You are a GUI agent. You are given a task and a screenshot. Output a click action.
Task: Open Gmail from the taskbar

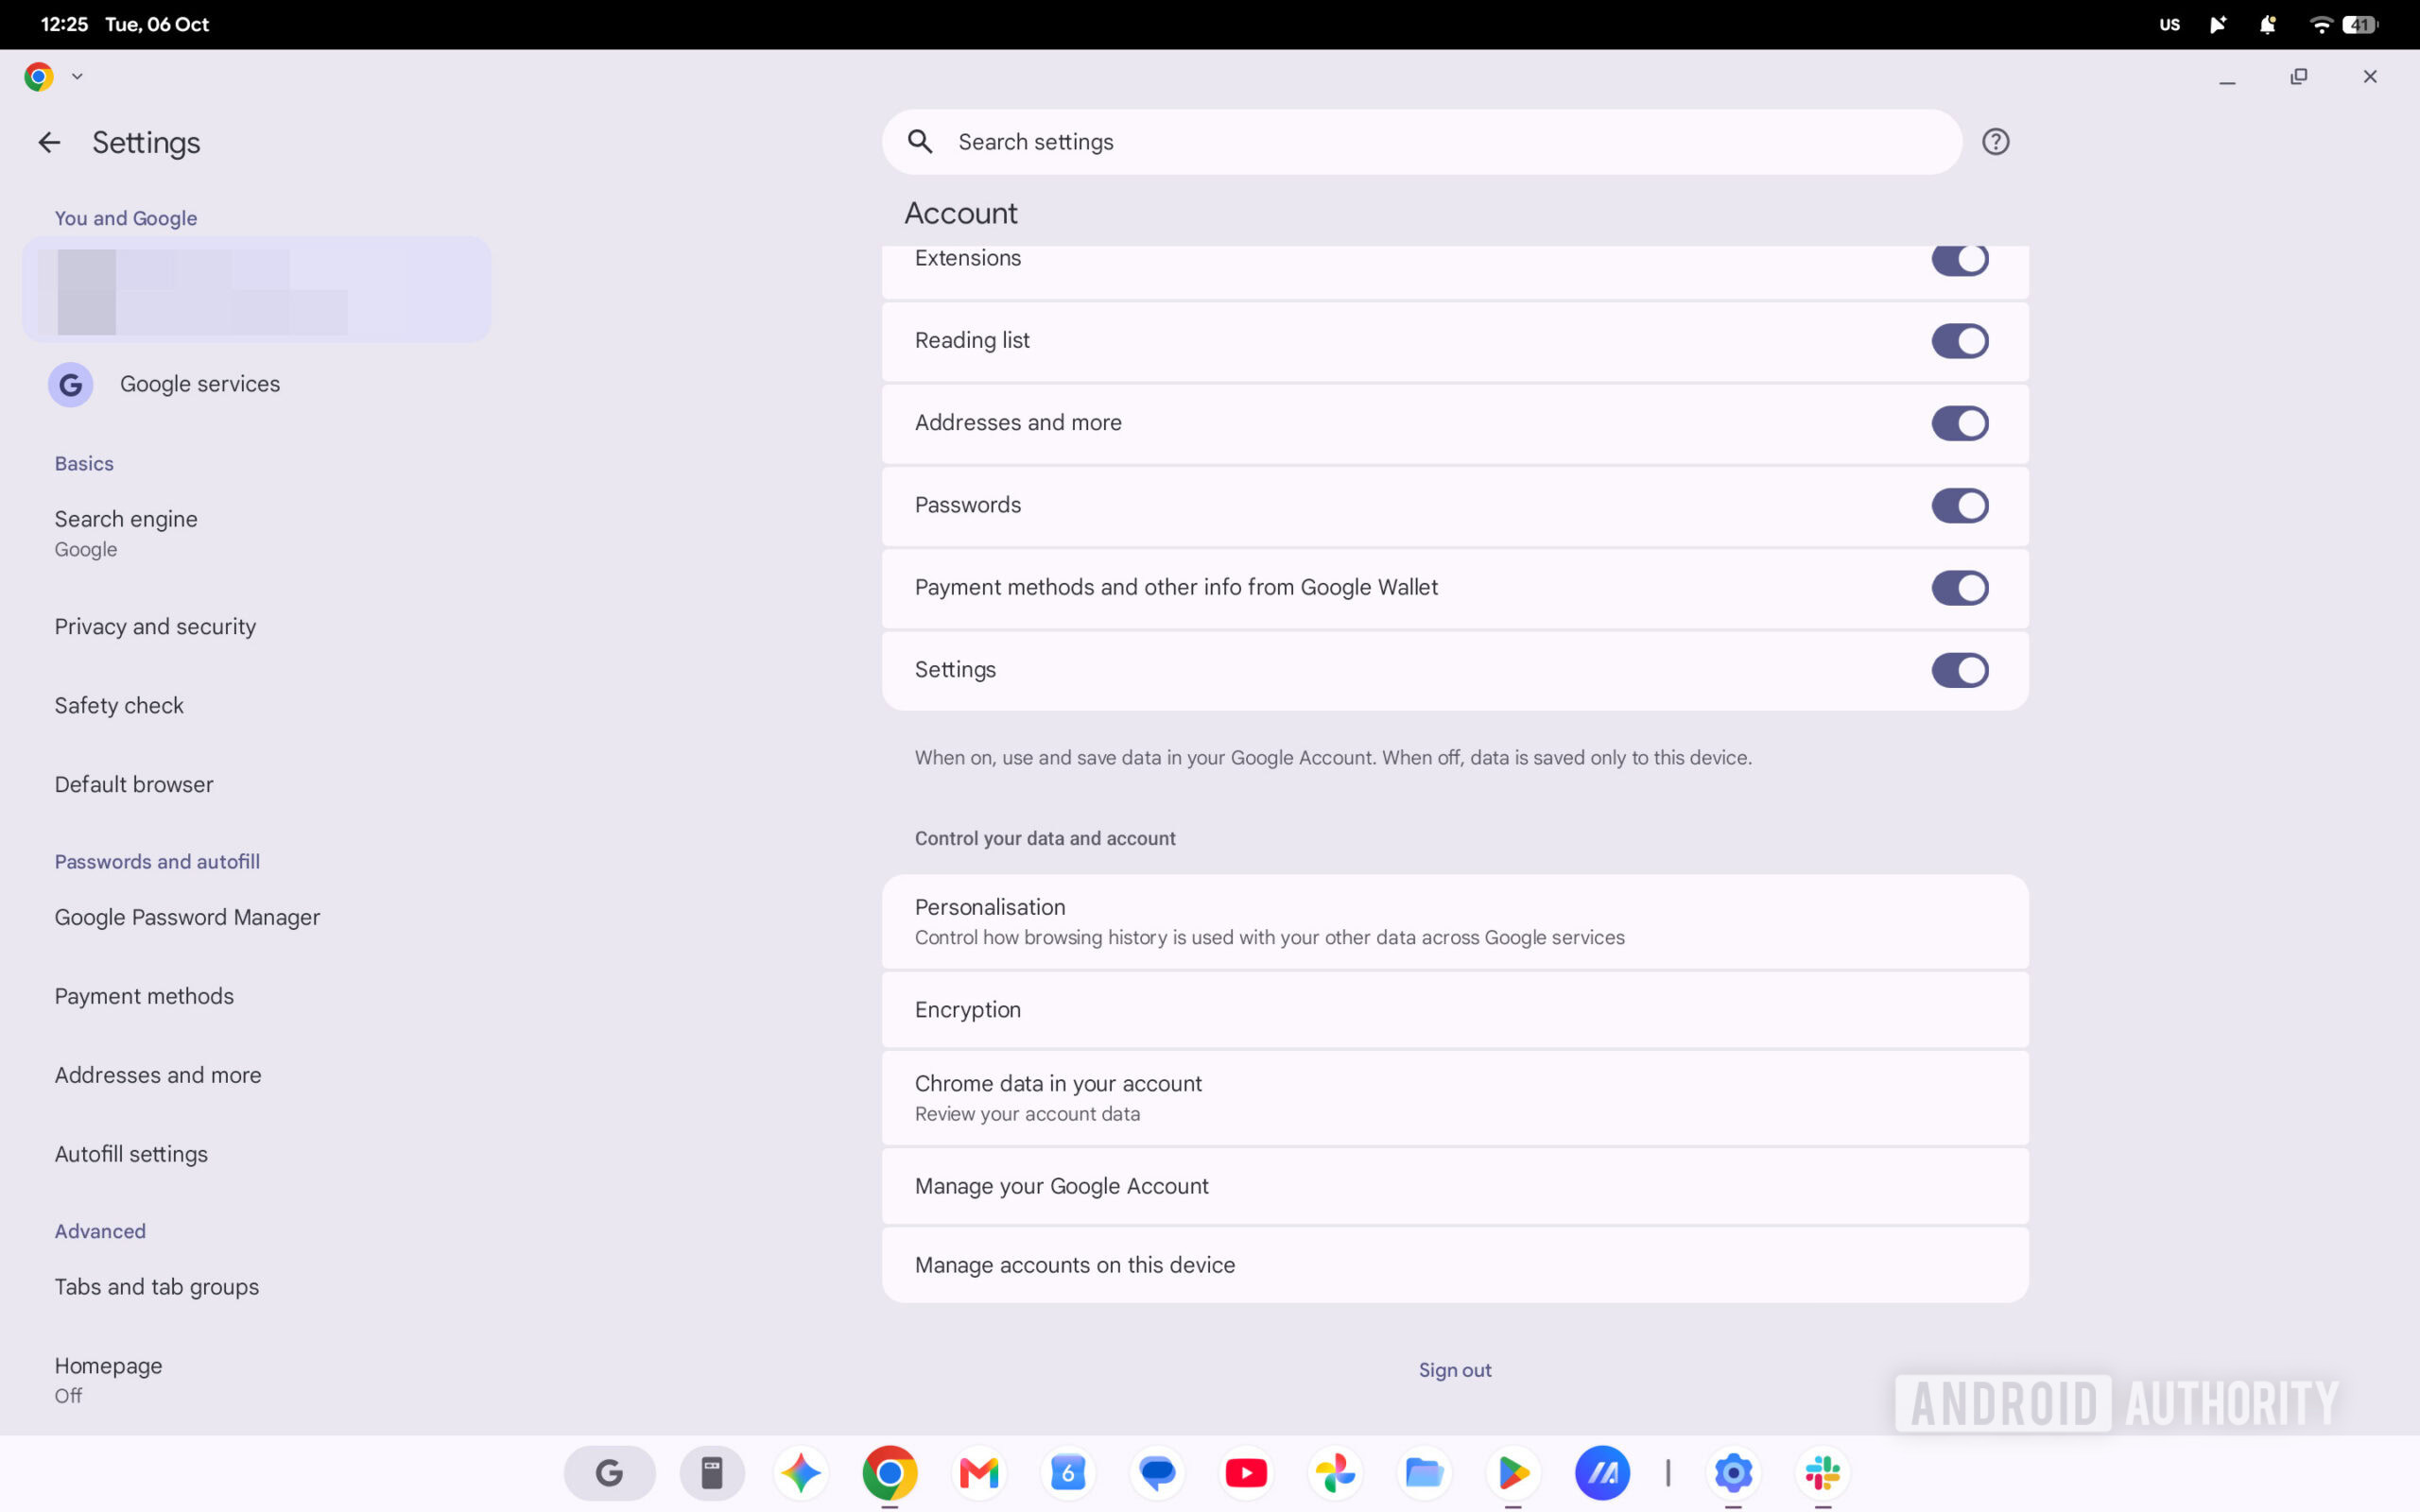coord(979,1472)
